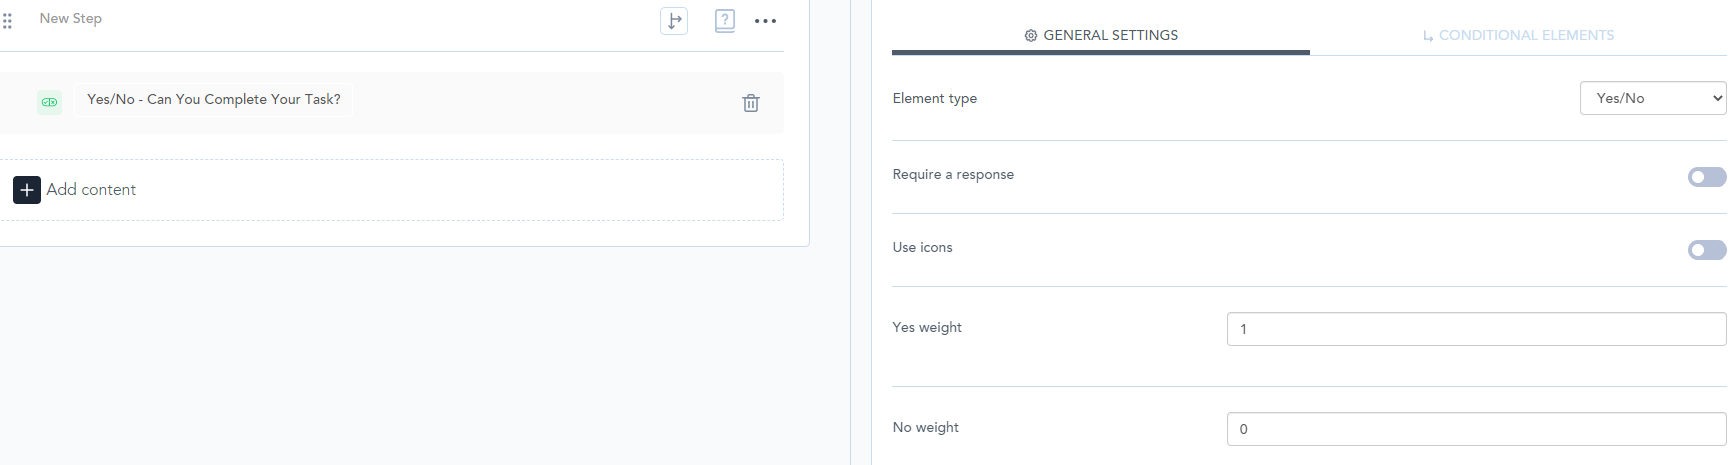Select the 'Can You Complete Your Task?' element title

click(214, 99)
